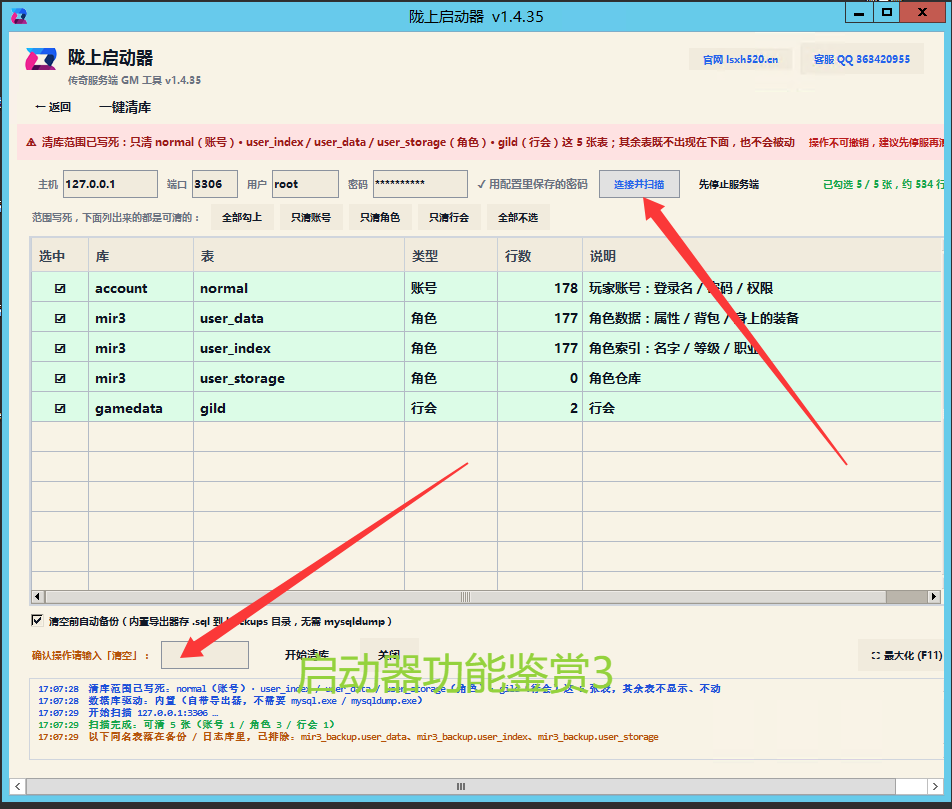The image size is (952, 809).
Task: Click the 只清账号 button
Action: click(x=311, y=217)
